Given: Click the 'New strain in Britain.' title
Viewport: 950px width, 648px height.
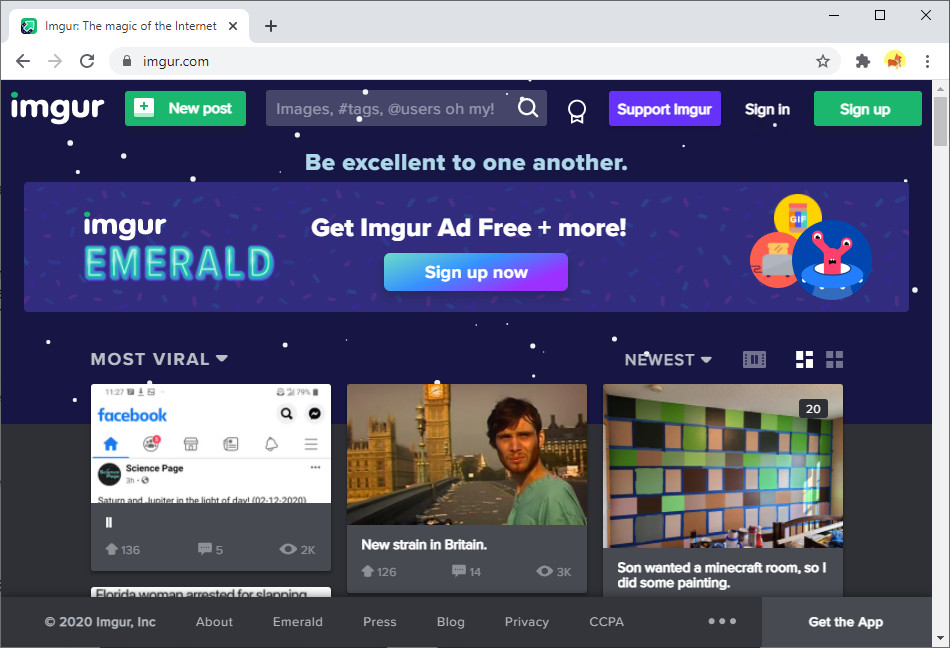Looking at the screenshot, I should [x=424, y=545].
